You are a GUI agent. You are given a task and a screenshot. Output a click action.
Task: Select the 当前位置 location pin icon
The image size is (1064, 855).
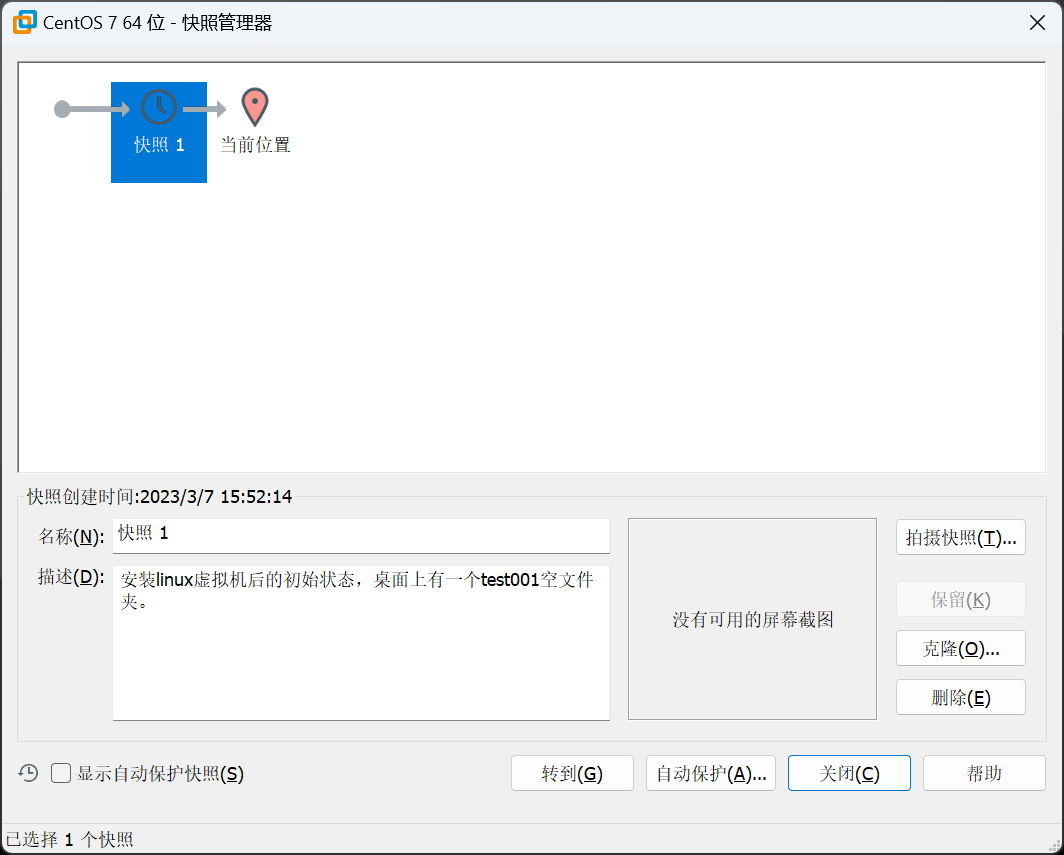coord(255,107)
